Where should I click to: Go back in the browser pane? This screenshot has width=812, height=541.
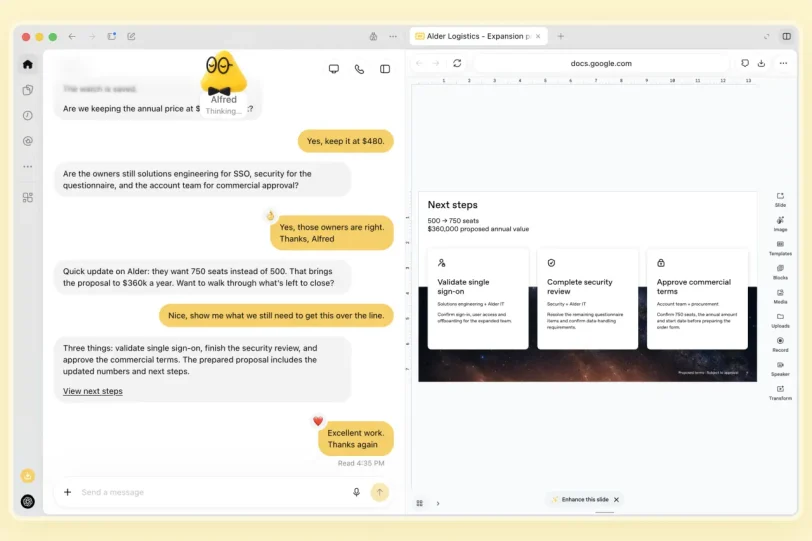coord(419,63)
